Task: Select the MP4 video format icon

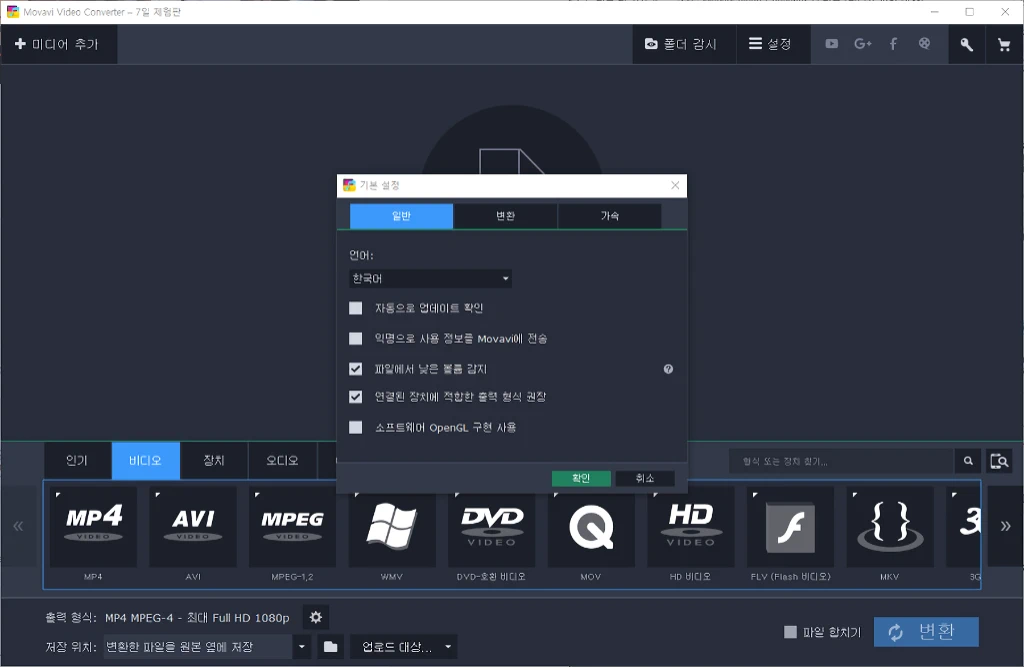Action: [93, 527]
